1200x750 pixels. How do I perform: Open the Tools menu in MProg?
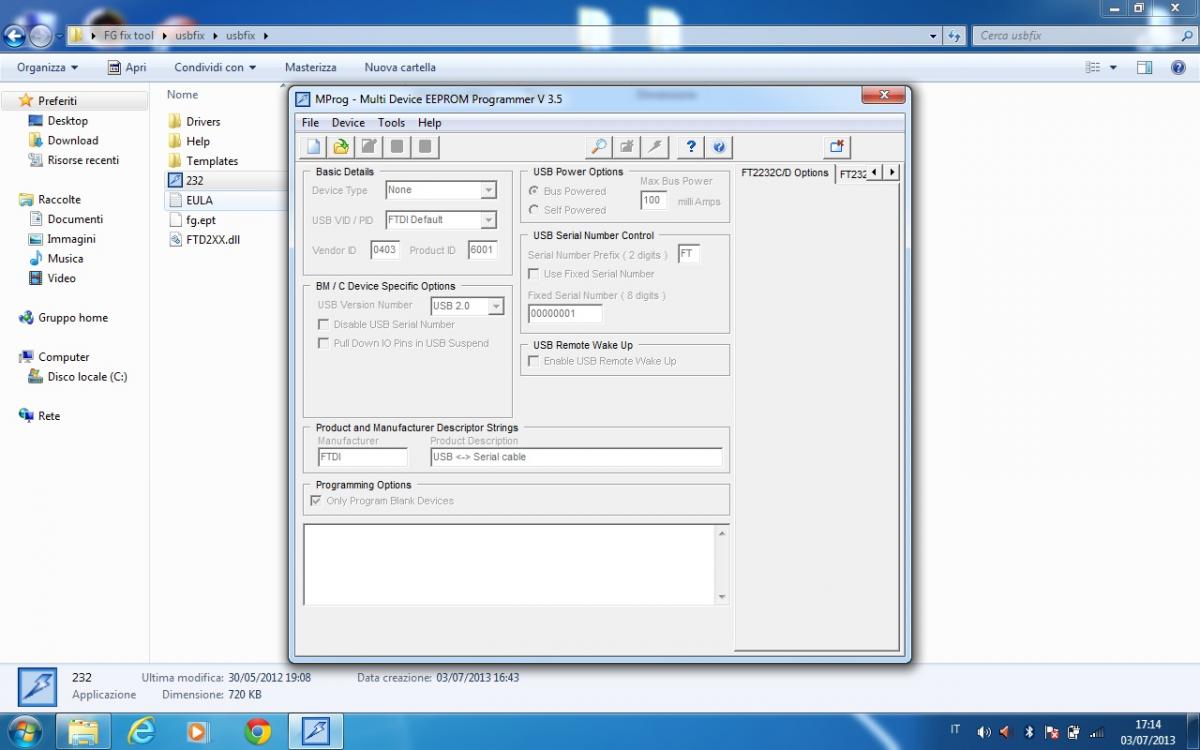pyautogui.click(x=391, y=123)
